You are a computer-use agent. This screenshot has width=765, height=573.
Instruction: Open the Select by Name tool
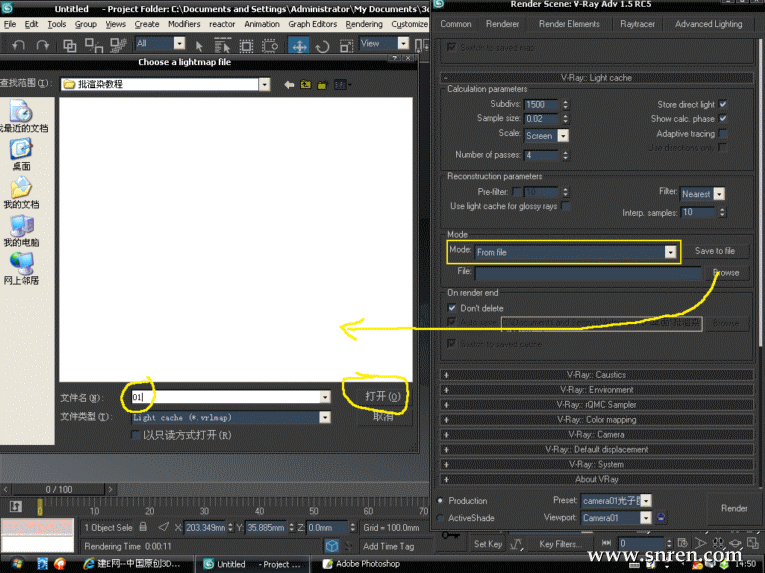point(222,46)
